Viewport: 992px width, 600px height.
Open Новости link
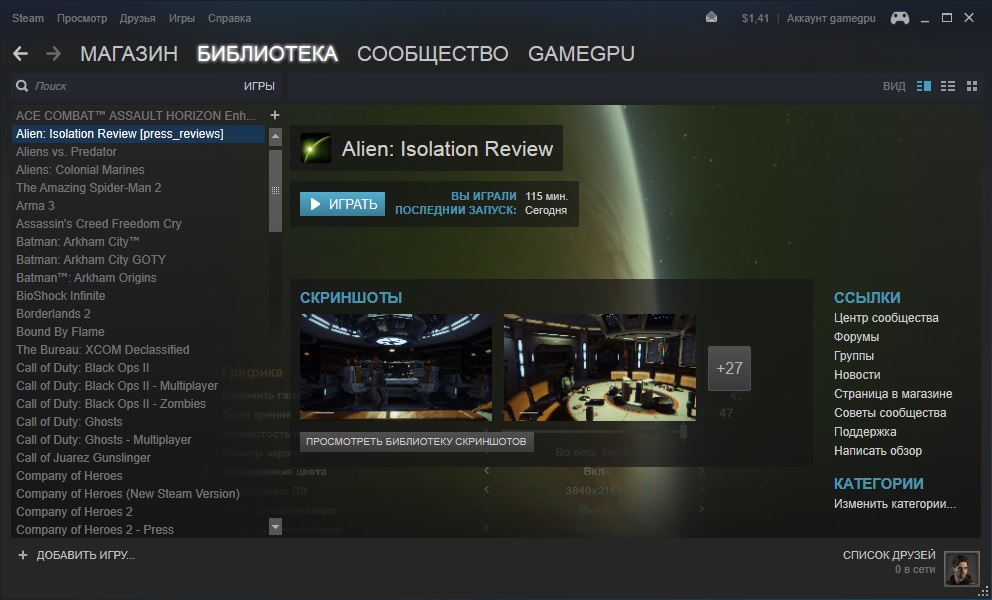click(857, 375)
